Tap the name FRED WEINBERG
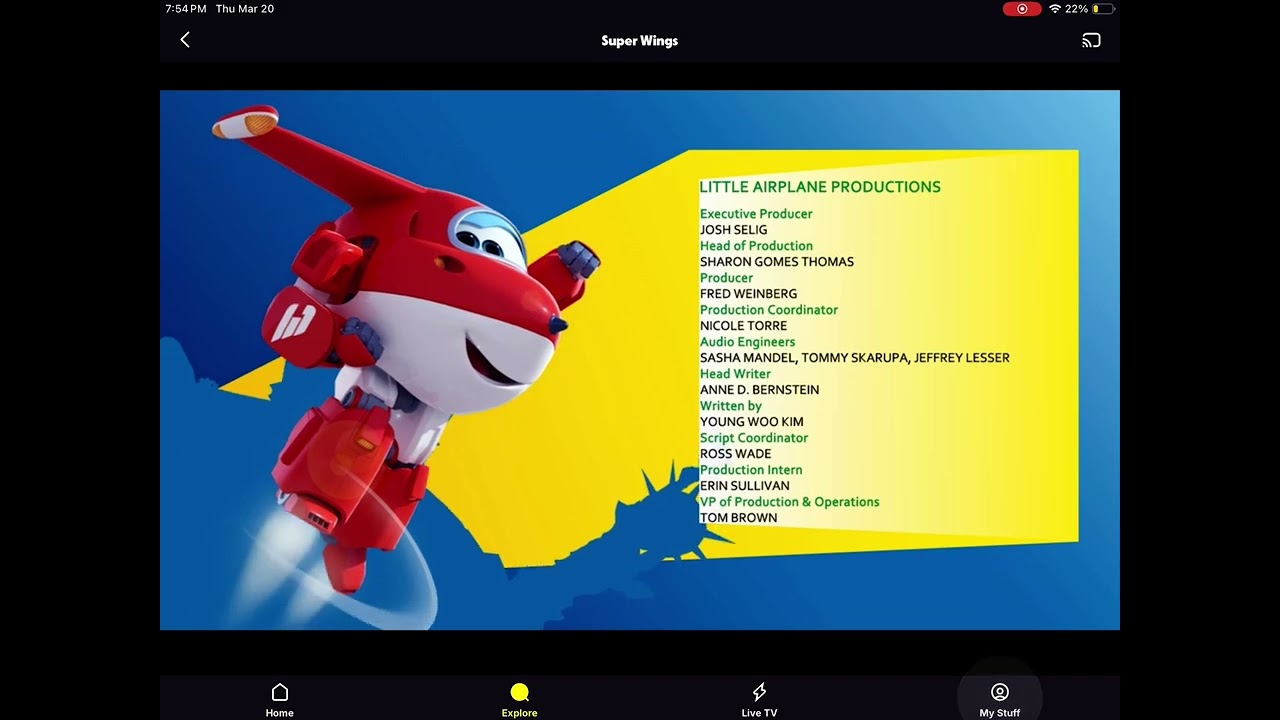1280x720 pixels. point(749,294)
